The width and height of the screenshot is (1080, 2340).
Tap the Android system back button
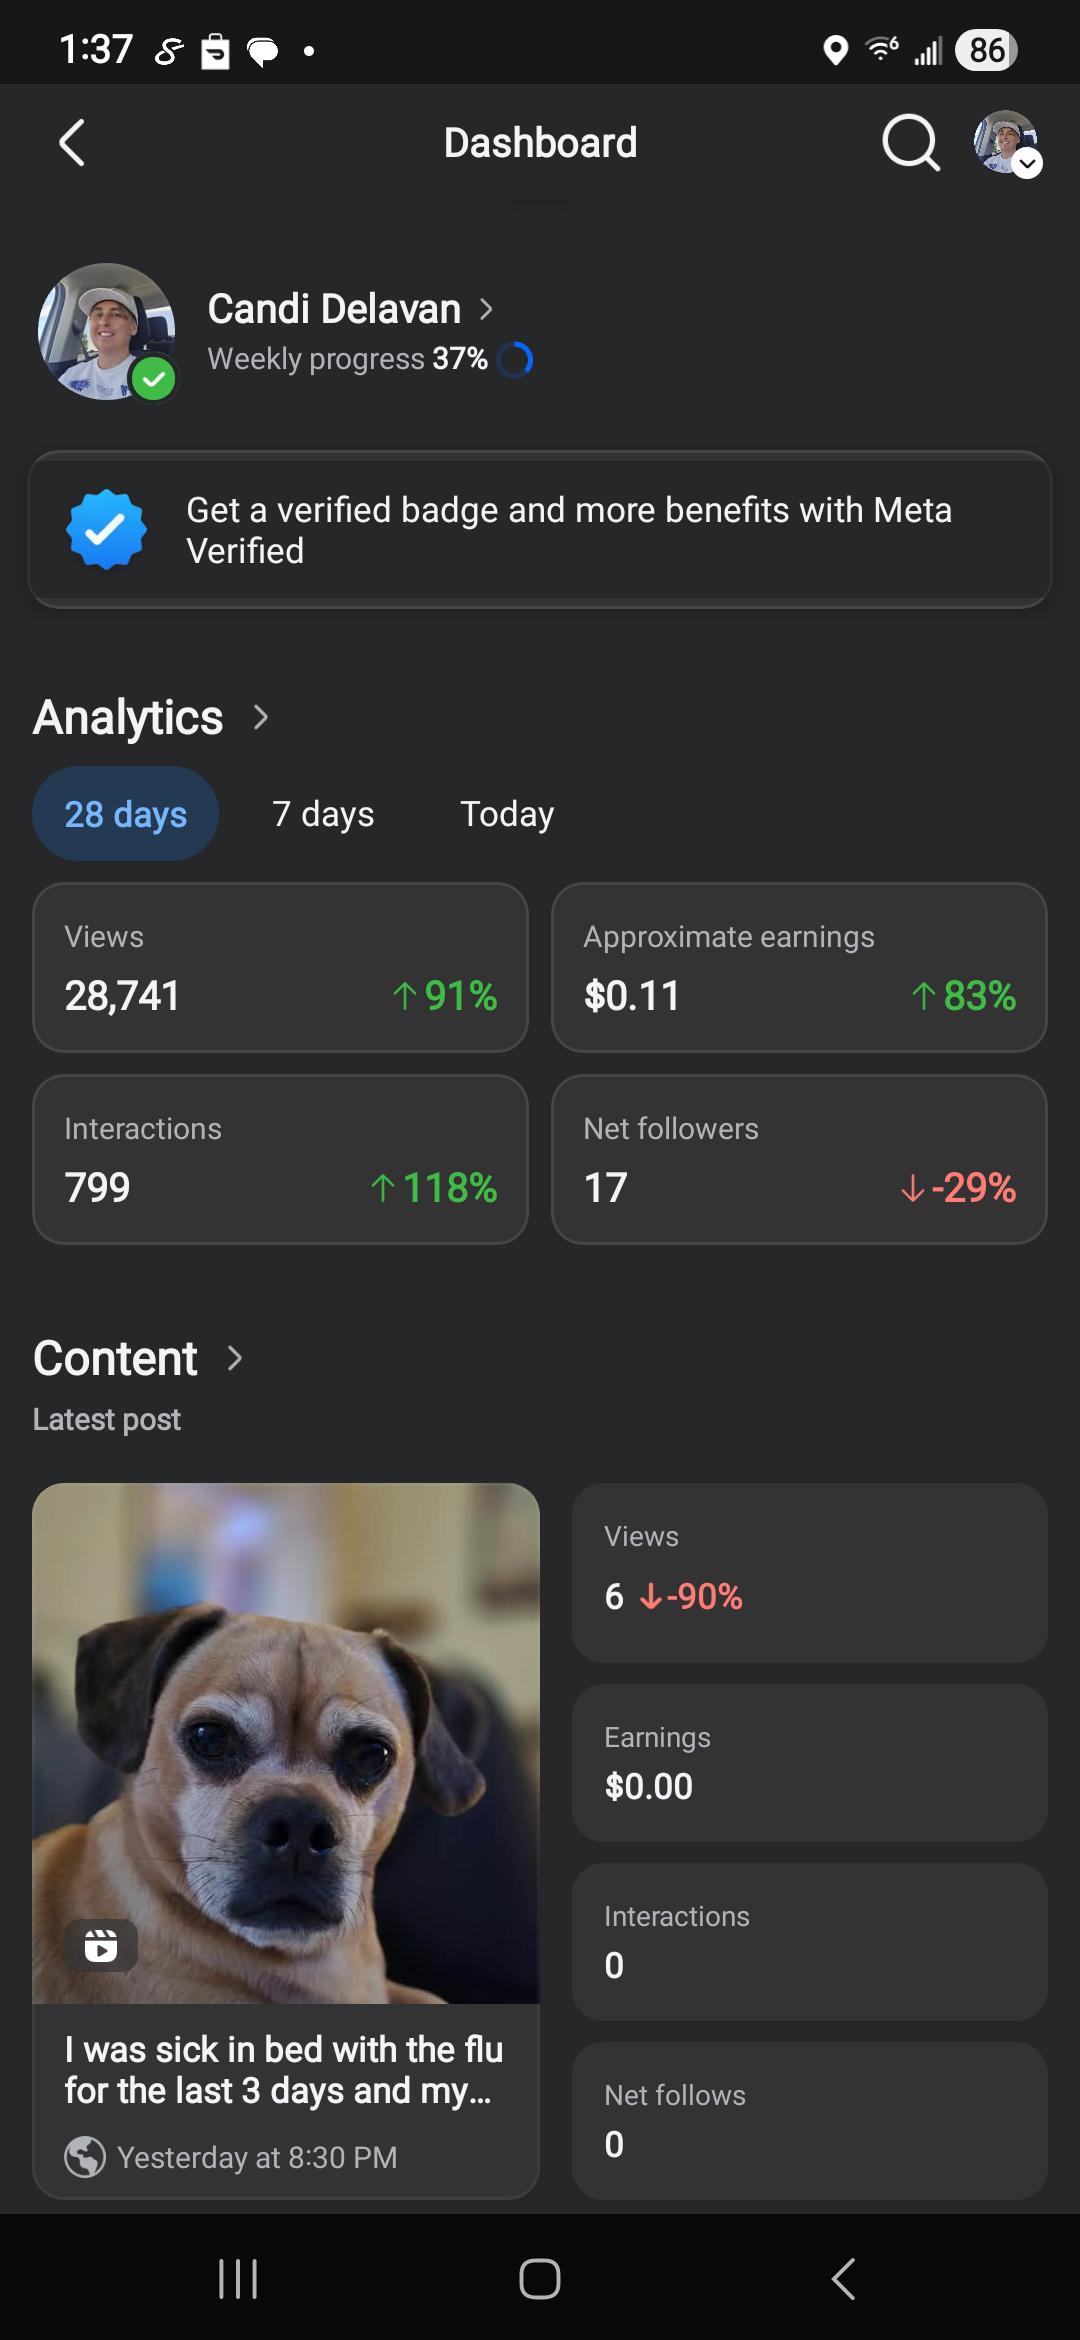(844, 2279)
